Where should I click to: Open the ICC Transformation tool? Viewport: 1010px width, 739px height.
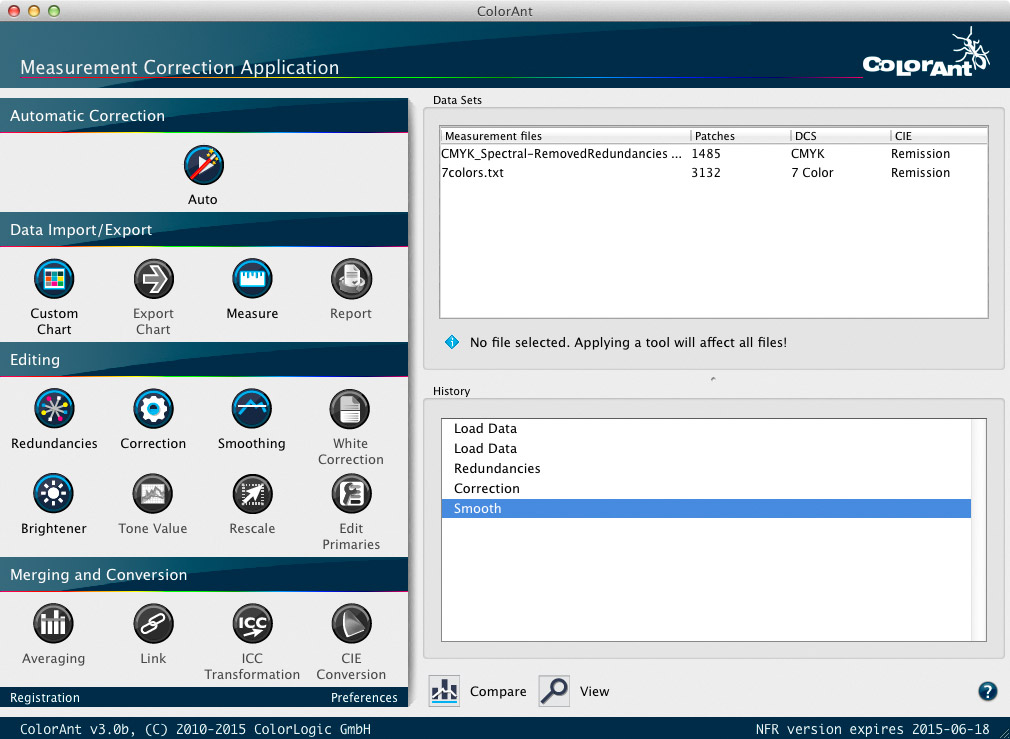tap(252, 624)
